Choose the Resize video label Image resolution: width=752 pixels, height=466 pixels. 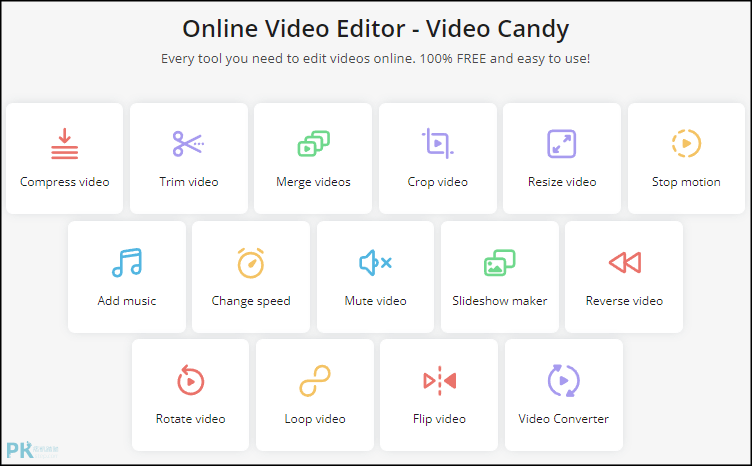coord(562,182)
